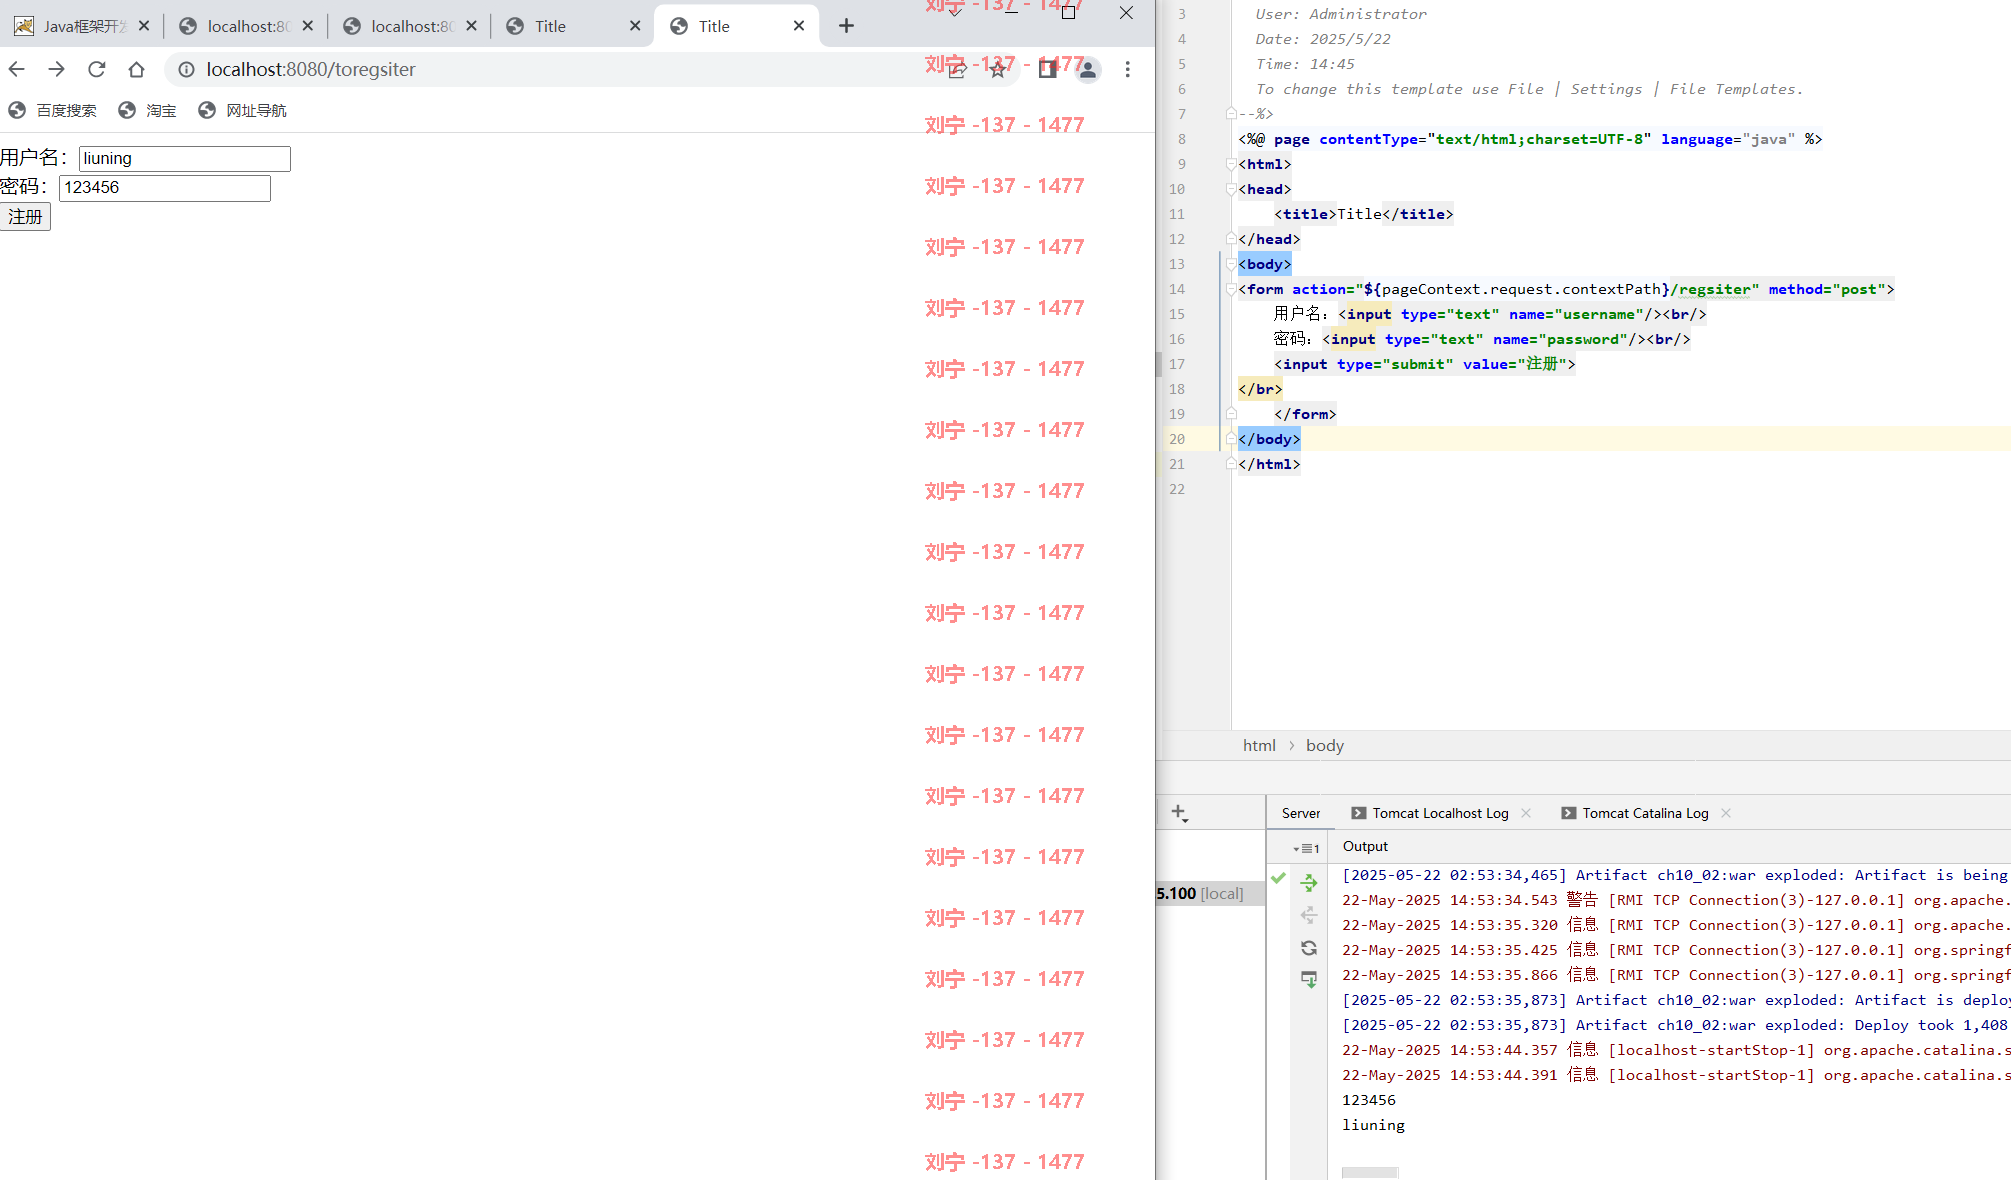This screenshot has width=2011, height=1180.
Task: Open 淘宝 bookmark
Action: (147, 110)
